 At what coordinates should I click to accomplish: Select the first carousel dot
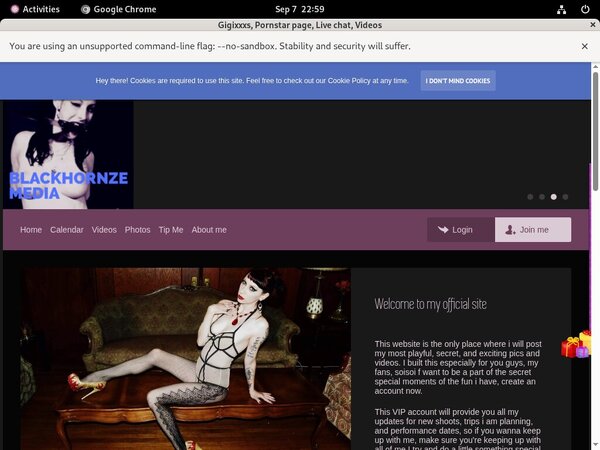click(x=529, y=197)
